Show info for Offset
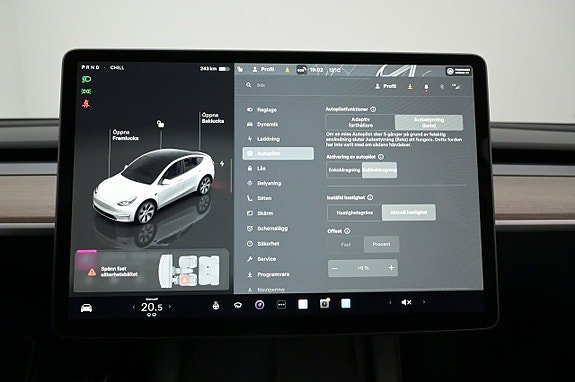Screen dimensions: 575x382 tap(347, 231)
